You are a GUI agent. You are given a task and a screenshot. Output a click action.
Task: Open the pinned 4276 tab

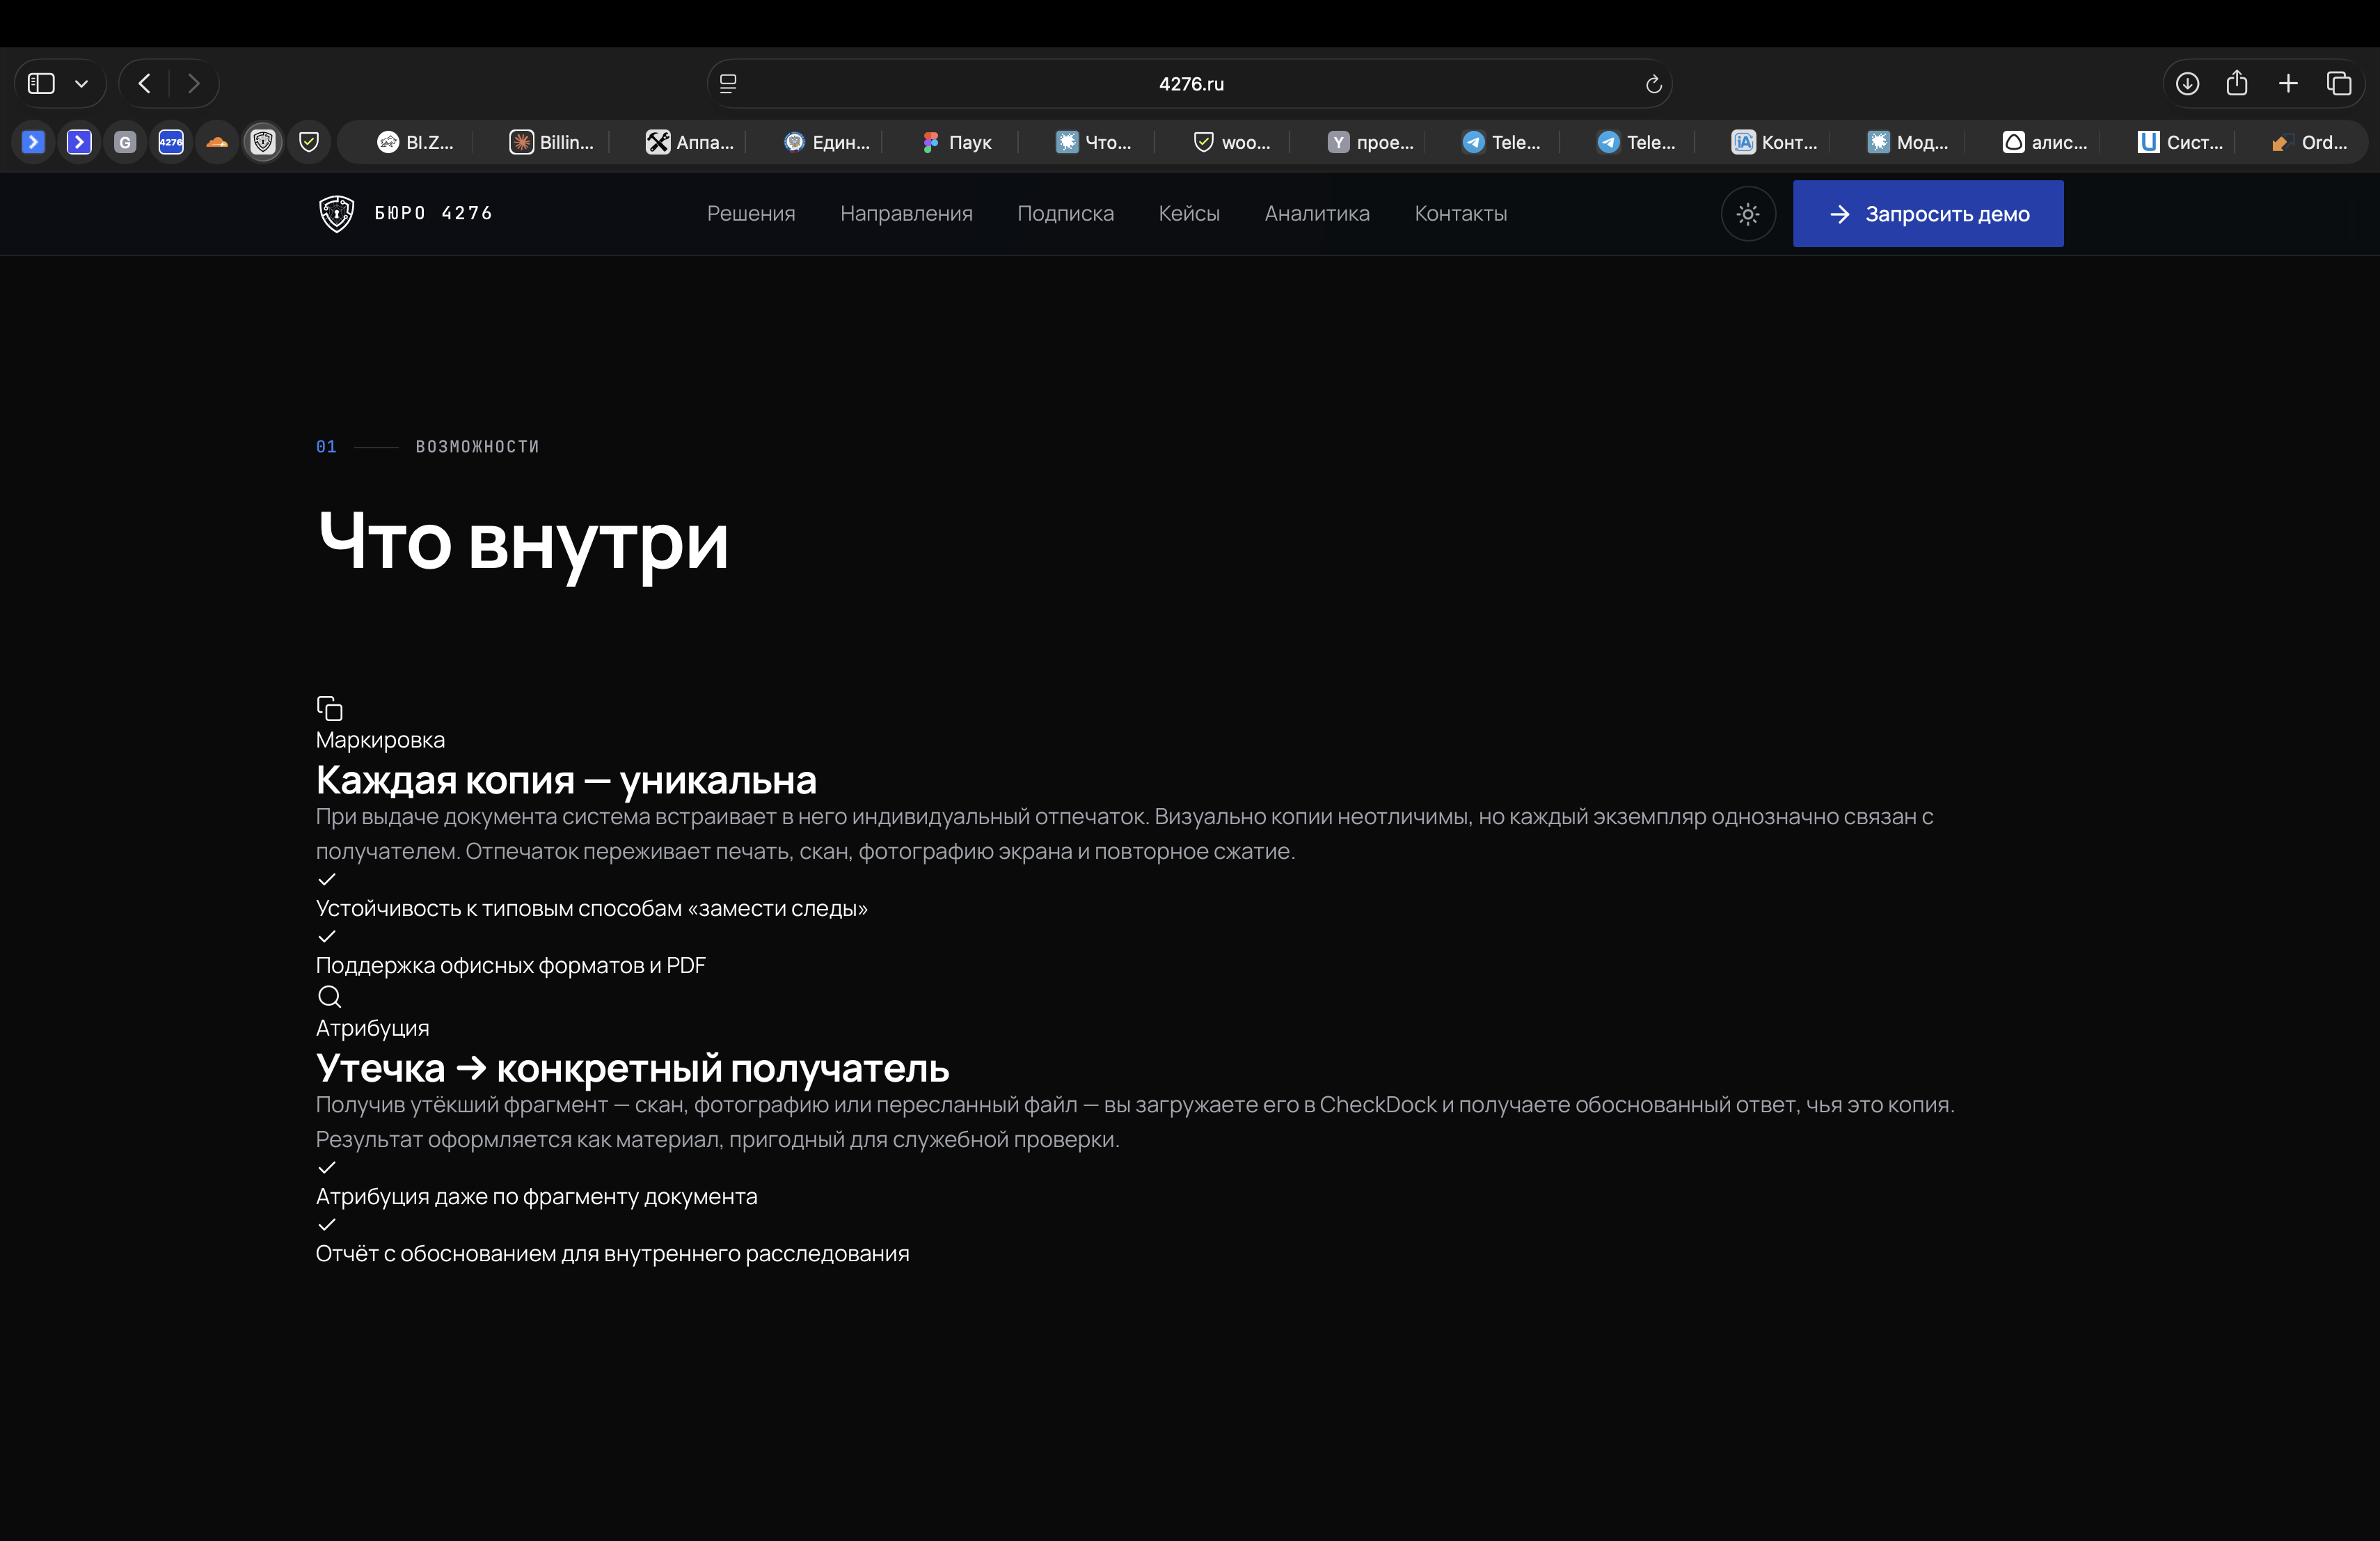point(171,142)
